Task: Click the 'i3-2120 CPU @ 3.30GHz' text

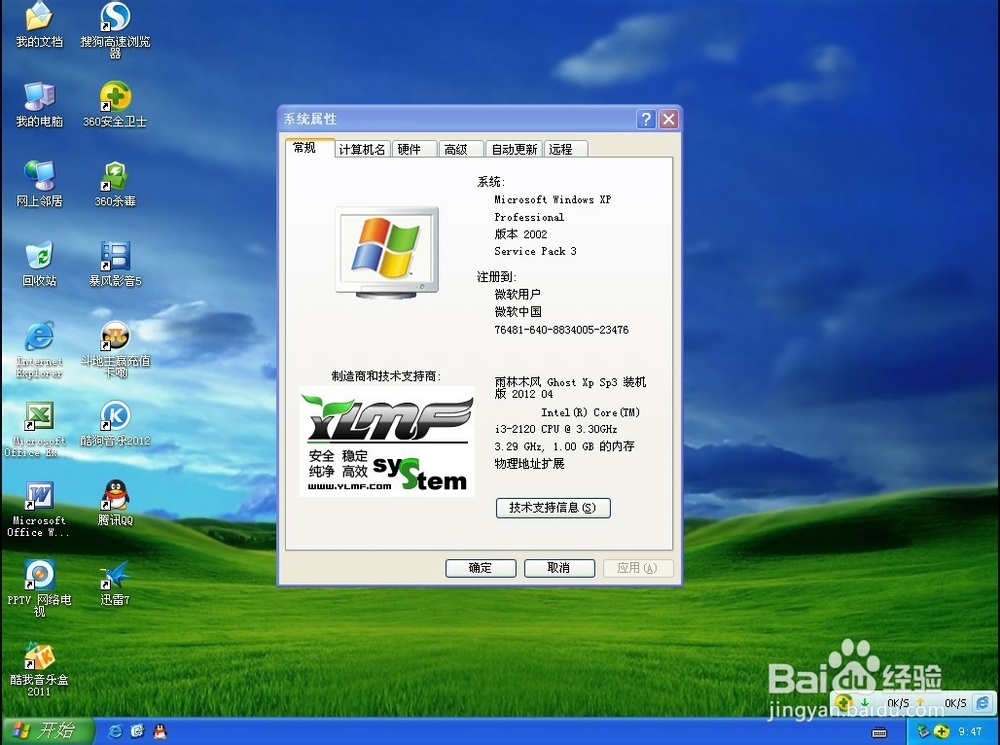Action: 555,429
